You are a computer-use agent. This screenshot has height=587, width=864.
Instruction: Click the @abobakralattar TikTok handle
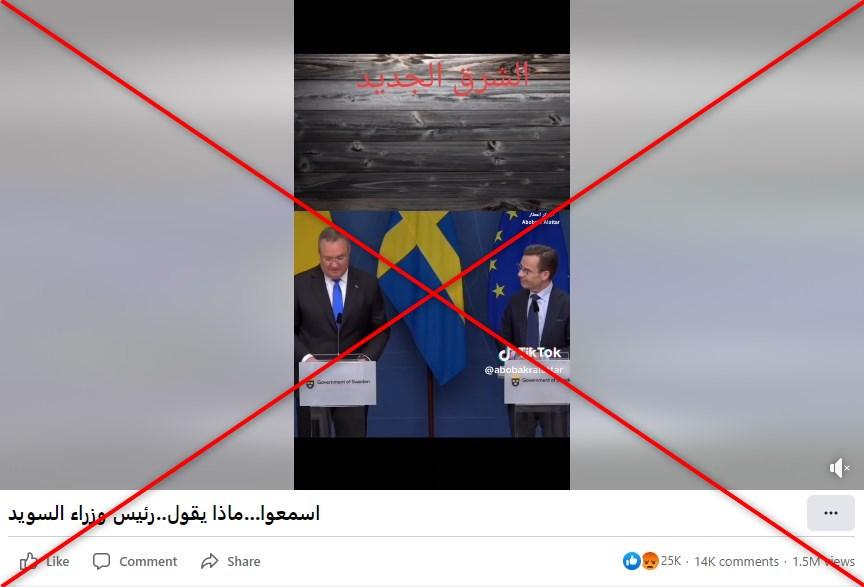[x=524, y=370]
